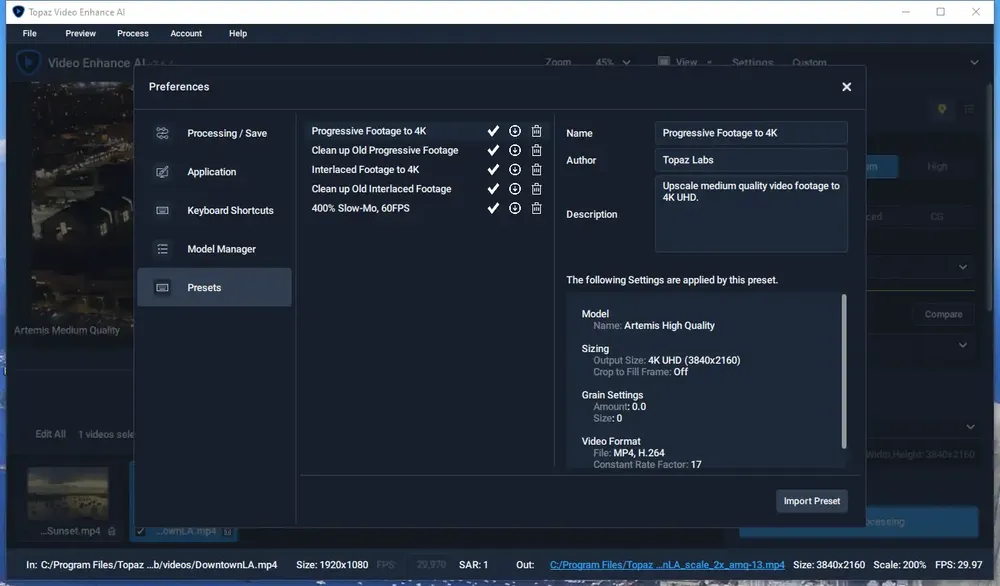The width and height of the screenshot is (1000, 586).
Task: Export the 400% Slow-Mo, 60FPS preset
Action: (x=515, y=208)
